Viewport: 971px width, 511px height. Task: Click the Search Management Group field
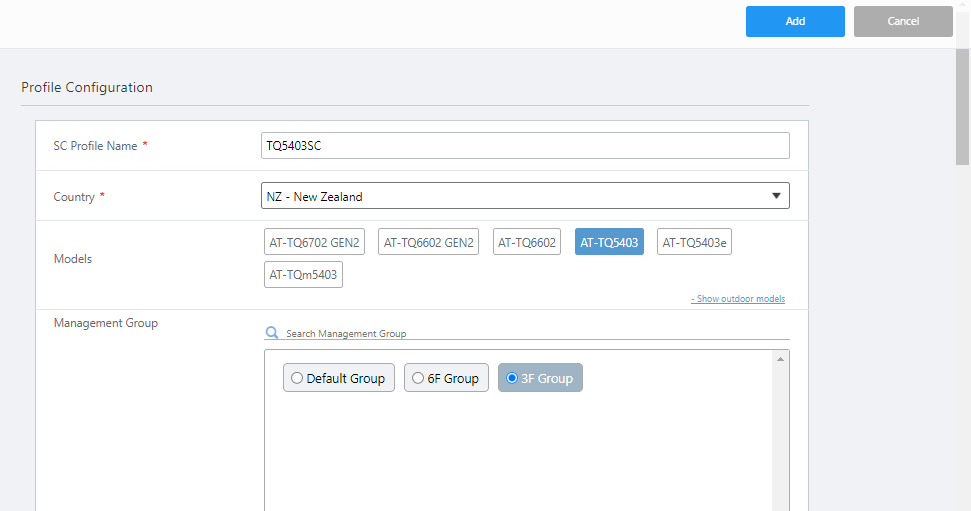coord(535,333)
